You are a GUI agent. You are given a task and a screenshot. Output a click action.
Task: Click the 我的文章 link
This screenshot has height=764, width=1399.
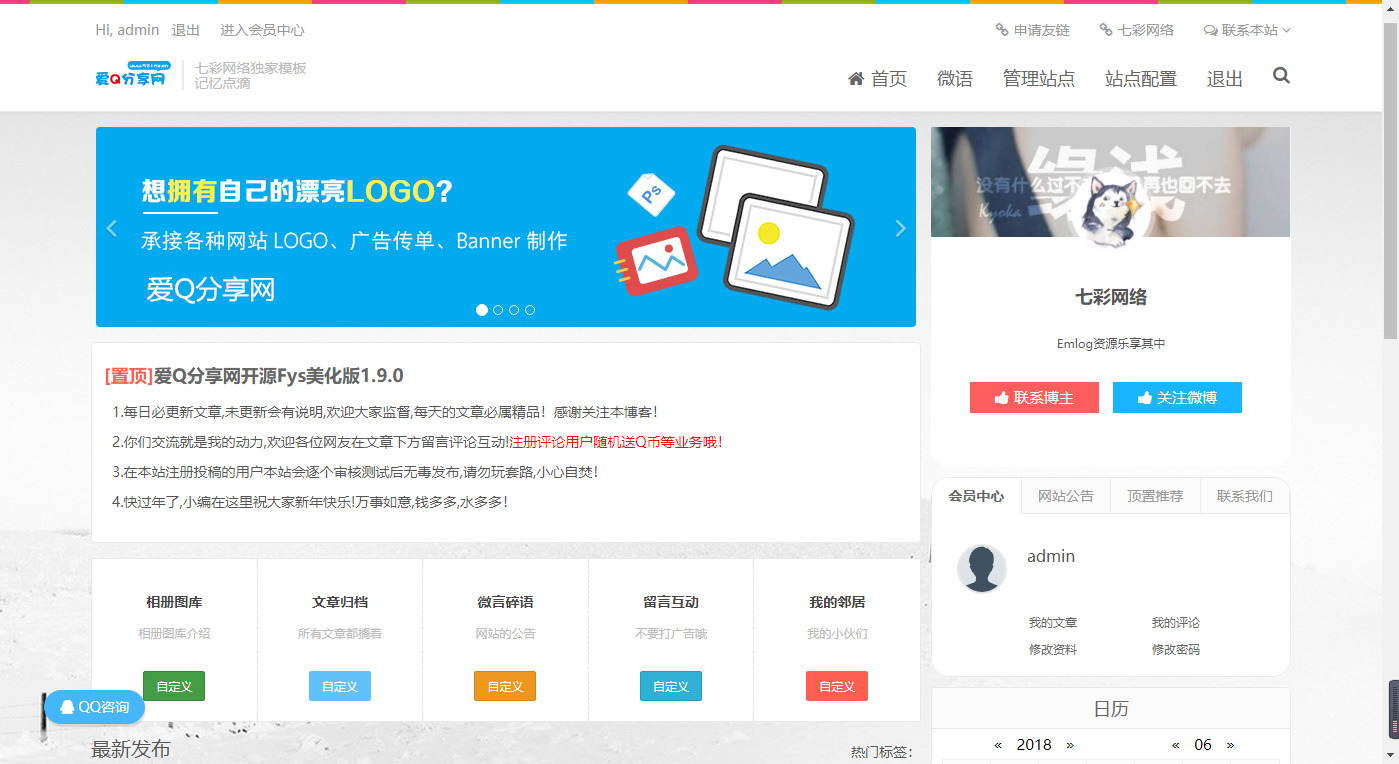tap(1053, 622)
